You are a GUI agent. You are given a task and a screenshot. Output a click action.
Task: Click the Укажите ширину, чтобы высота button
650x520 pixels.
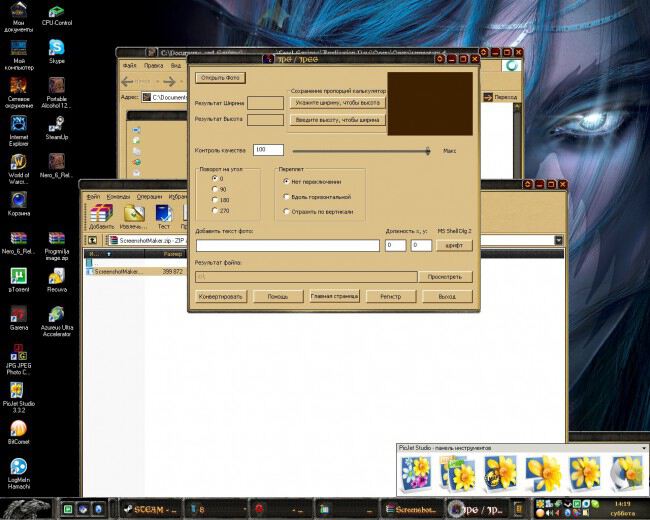(x=337, y=102)
